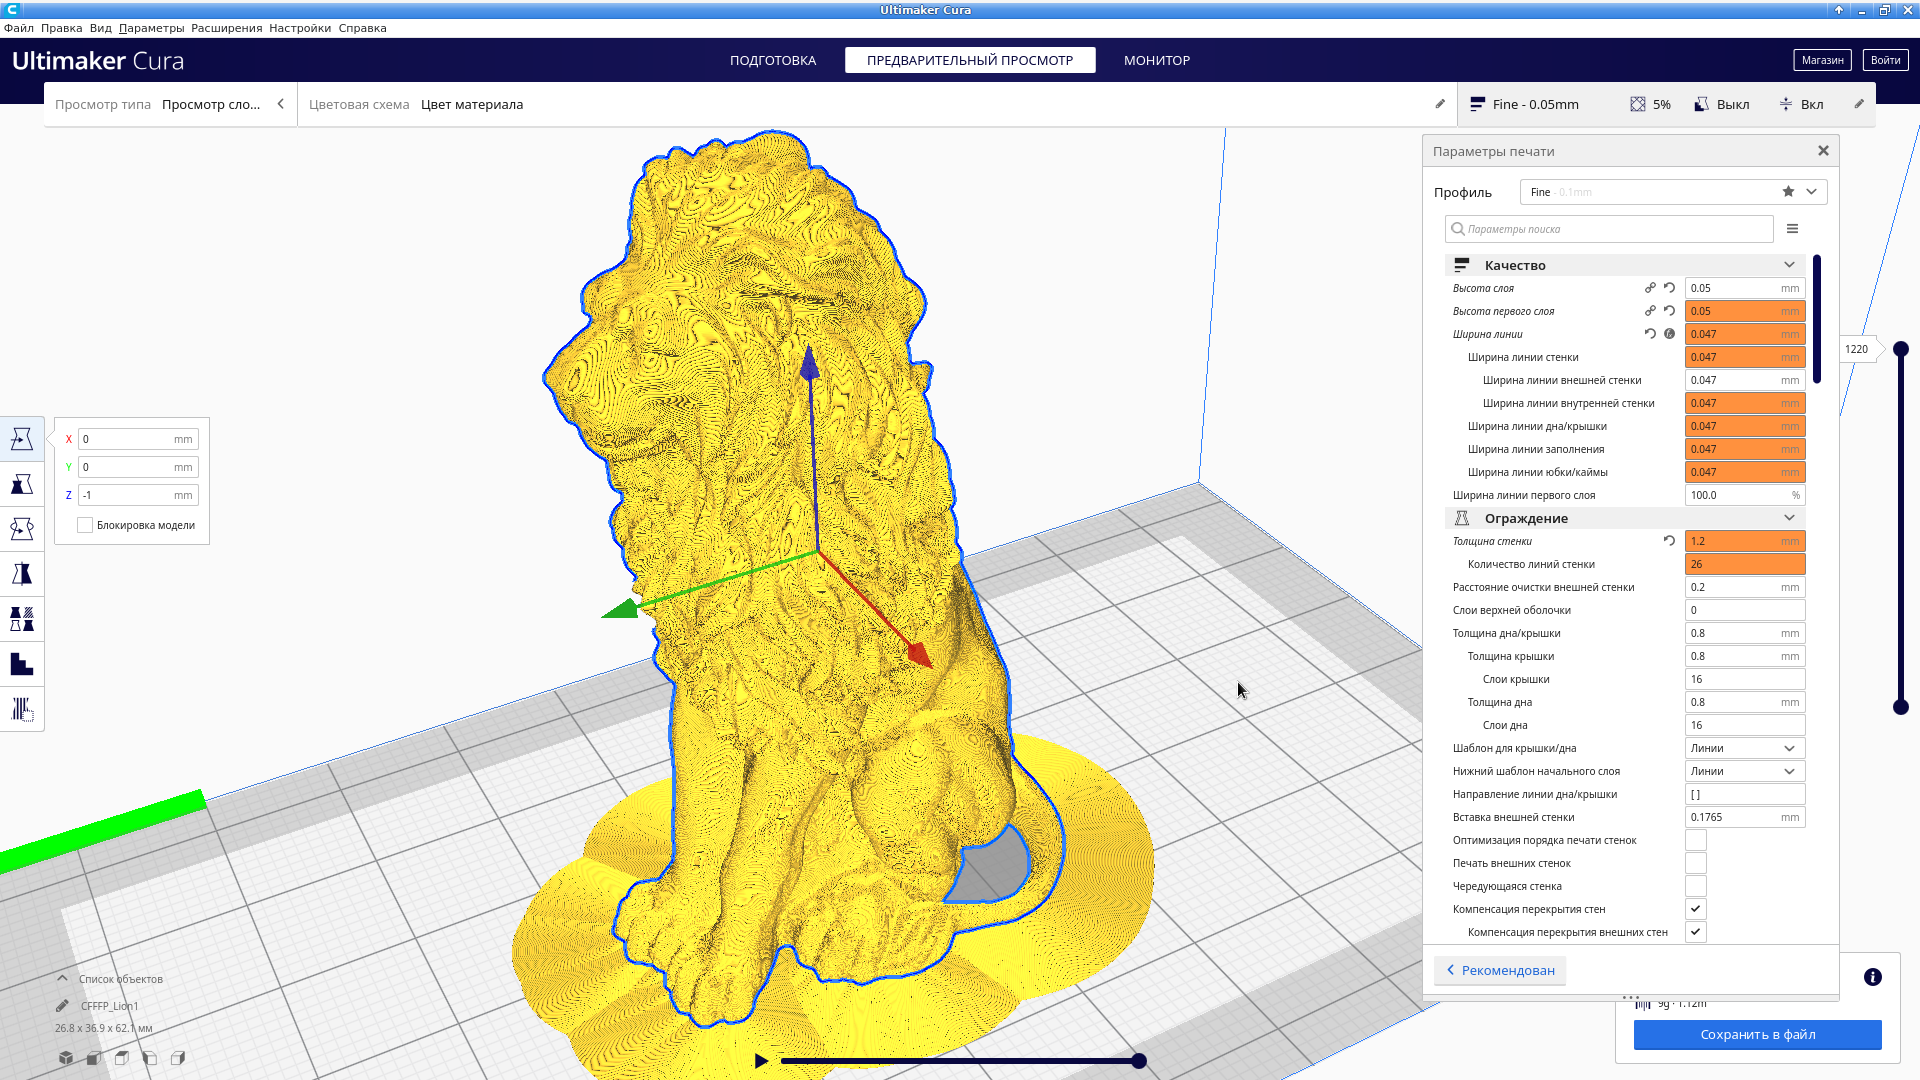This screenshot has height=1080, width=1920.
Task: Select the Move tool in left toolbar
Action: point(22,439)
